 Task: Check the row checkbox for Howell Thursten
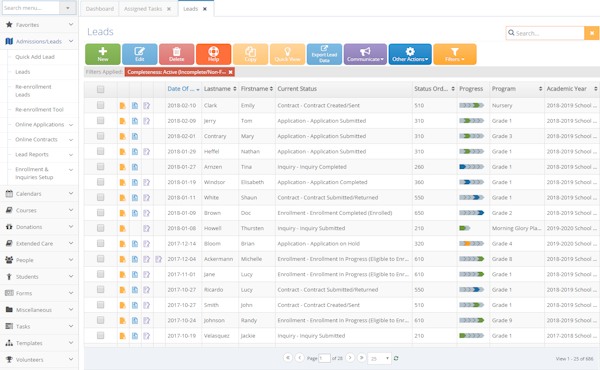[x=101, y=228]
